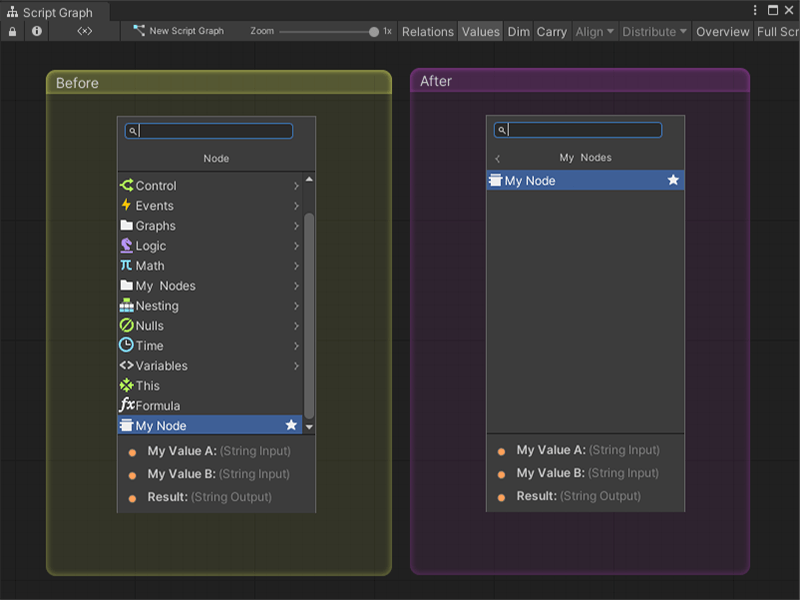Click the Logic category icon
This screenshot has width=800, height=600.
point(128,245)
